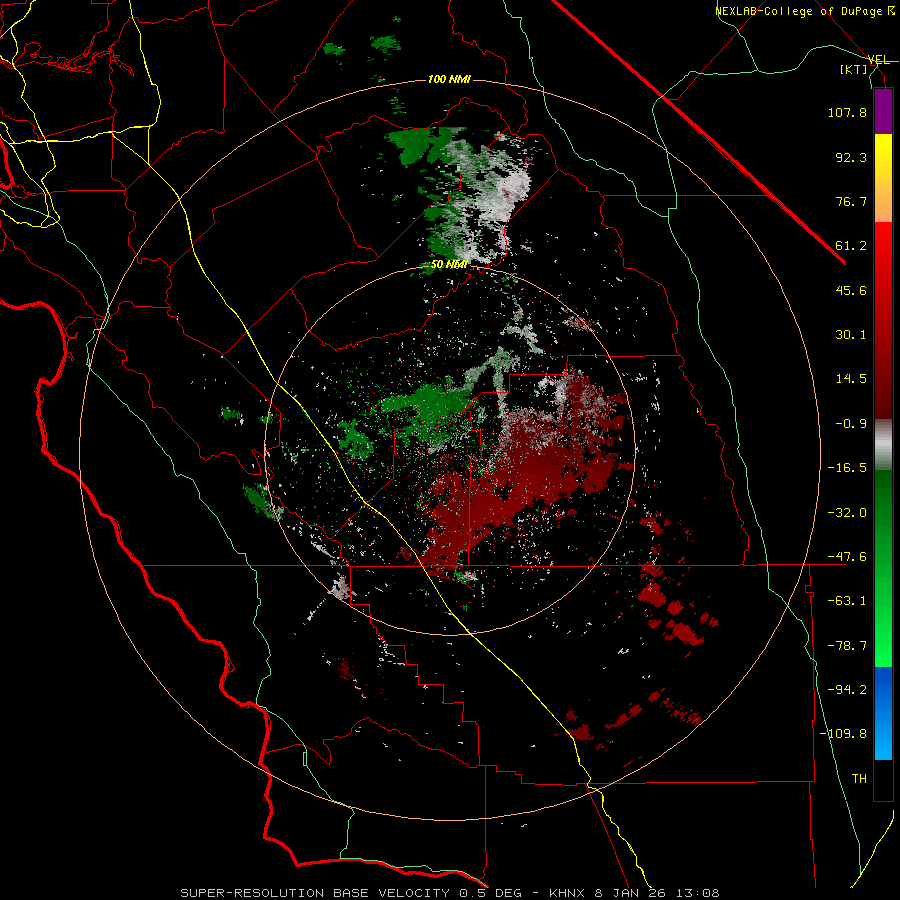
Task: Click the 61.2 velocity scale value
Action: [x=851, y=246]
